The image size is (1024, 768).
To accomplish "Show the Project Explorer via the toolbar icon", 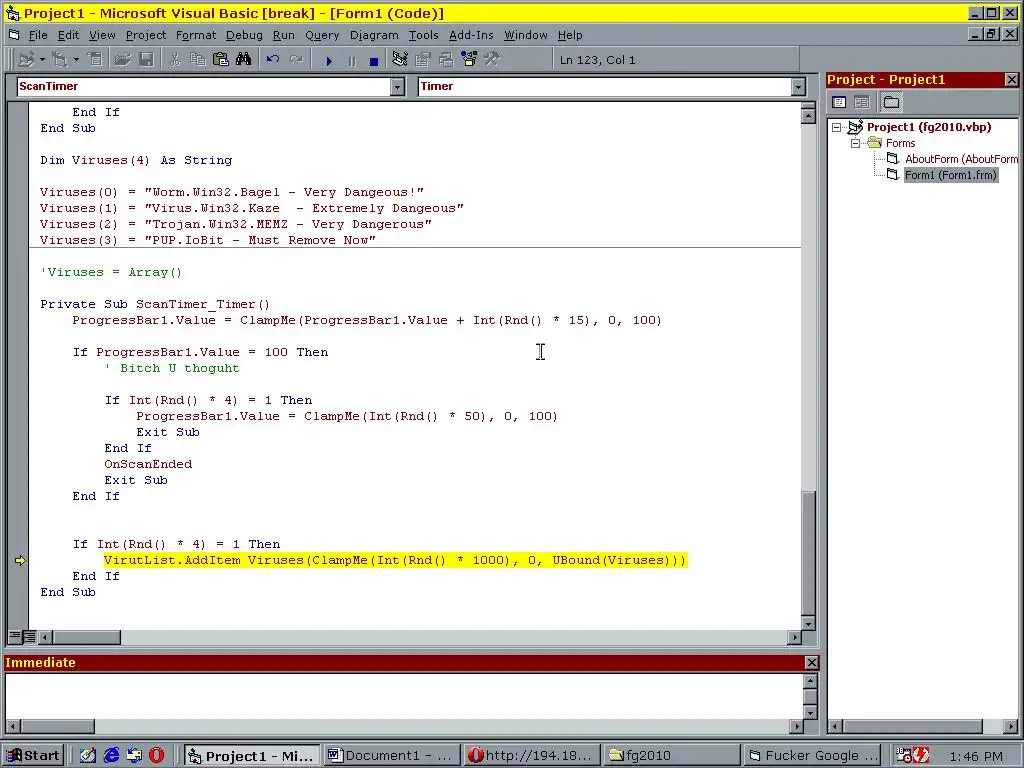I will tap(400, 60).
